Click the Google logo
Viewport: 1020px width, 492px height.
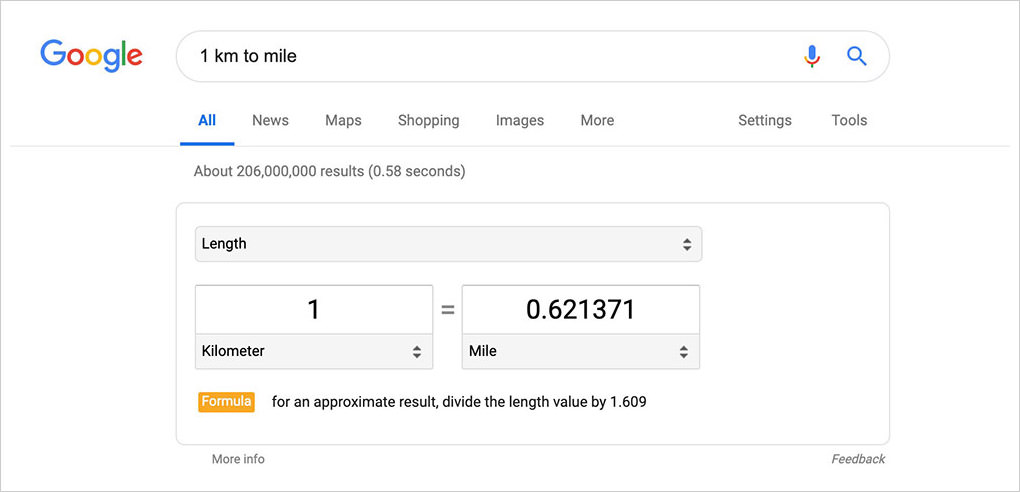[x=91, y=56]
